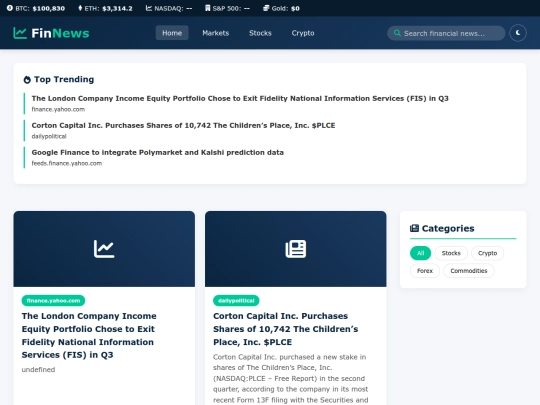Image resolution: width=540 pixels, height=405 pixels.
Task: Click the FinNews brand name
Action: pyautogui.click(x=60, y=33)
